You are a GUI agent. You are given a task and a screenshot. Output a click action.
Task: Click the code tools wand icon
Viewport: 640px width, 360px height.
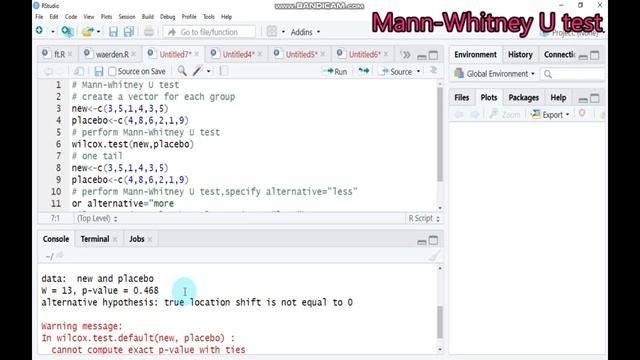[198, 71]
